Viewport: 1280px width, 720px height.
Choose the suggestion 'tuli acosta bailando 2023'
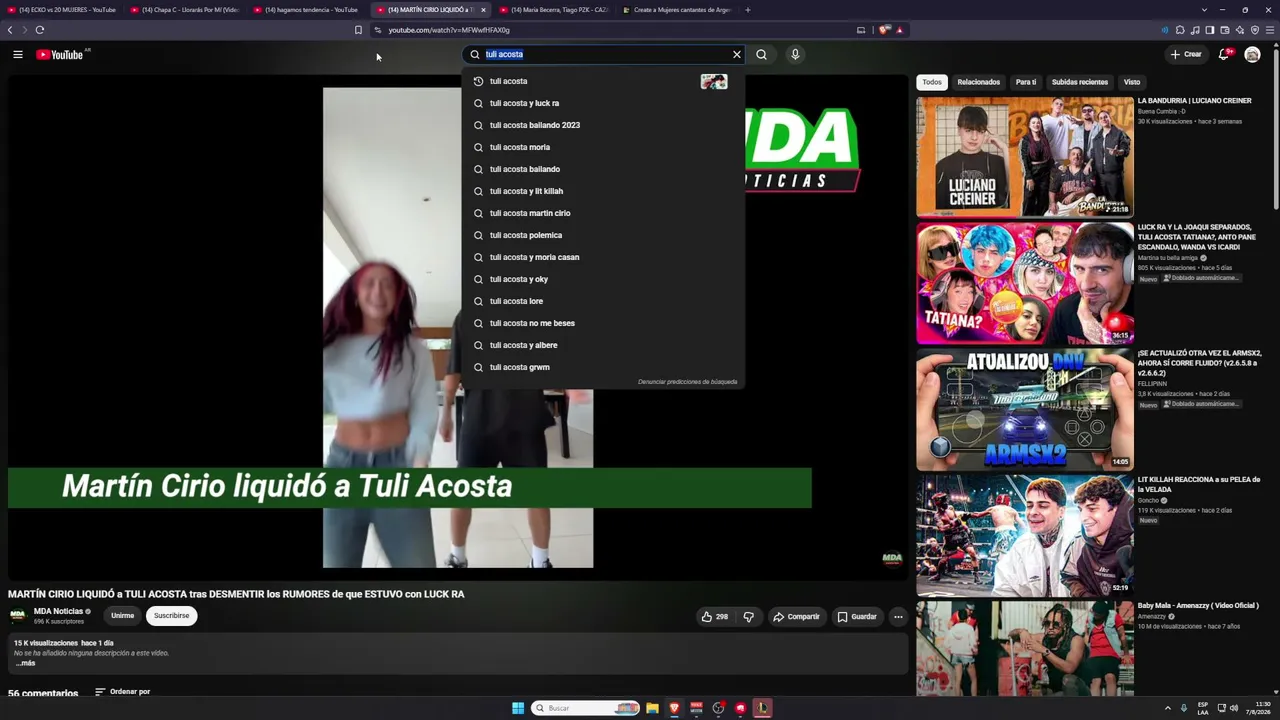click(603, 125)
